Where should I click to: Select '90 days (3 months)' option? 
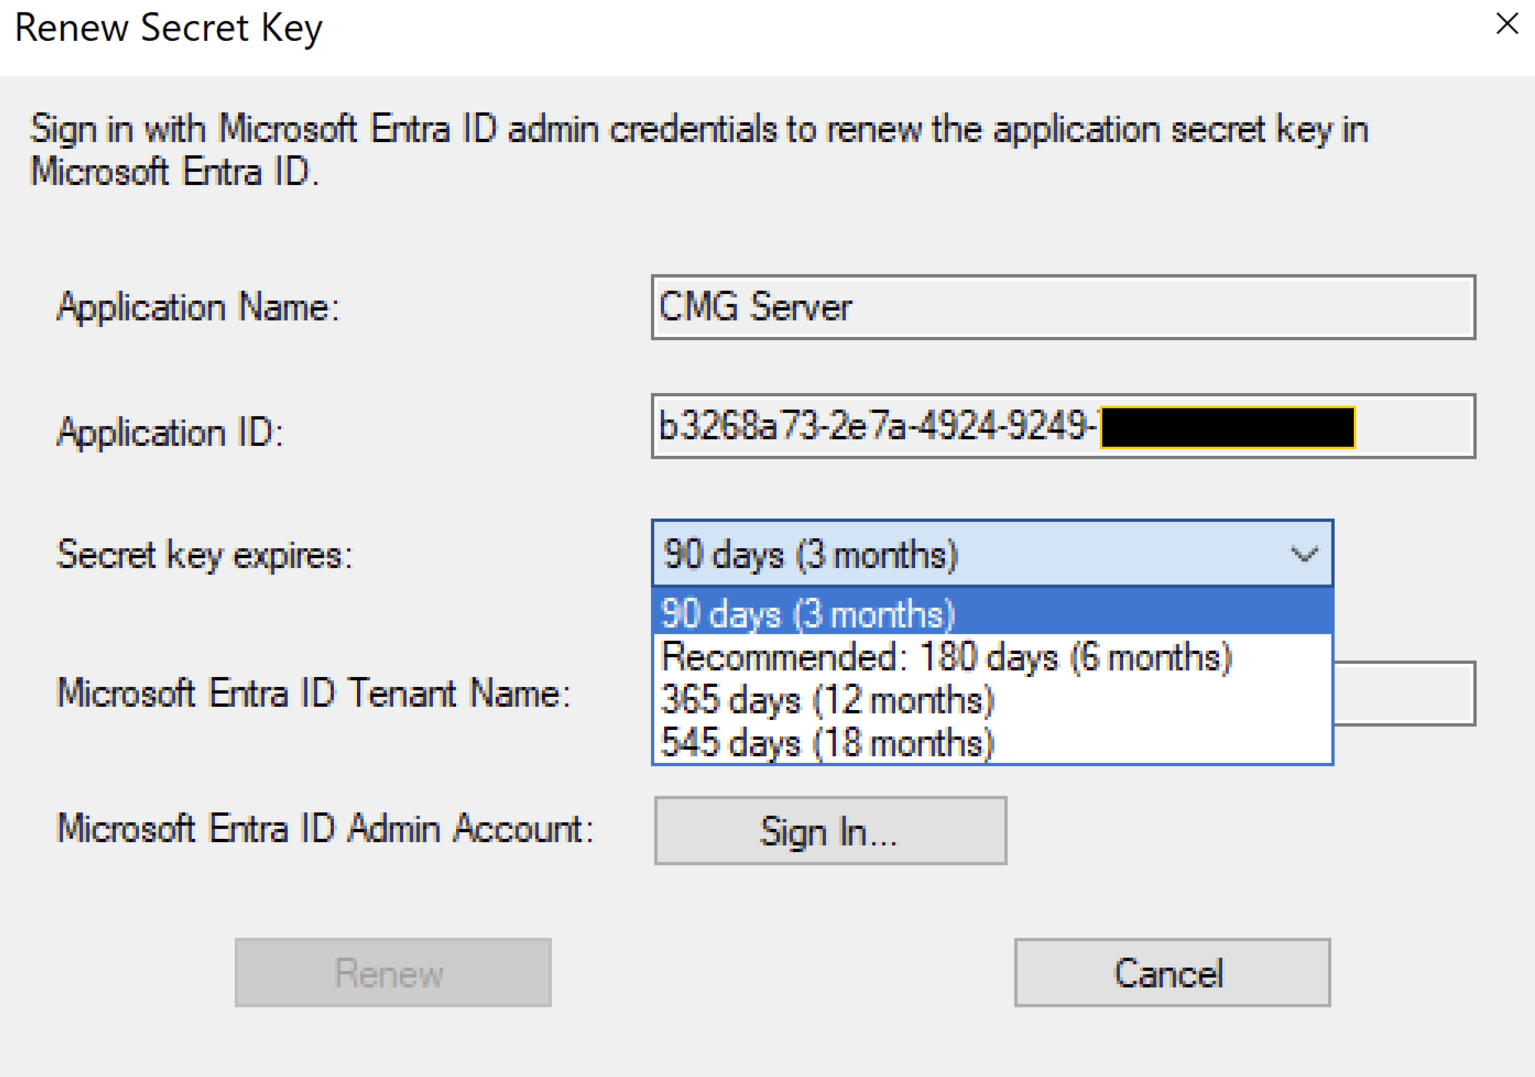click(x=806, y=612)
